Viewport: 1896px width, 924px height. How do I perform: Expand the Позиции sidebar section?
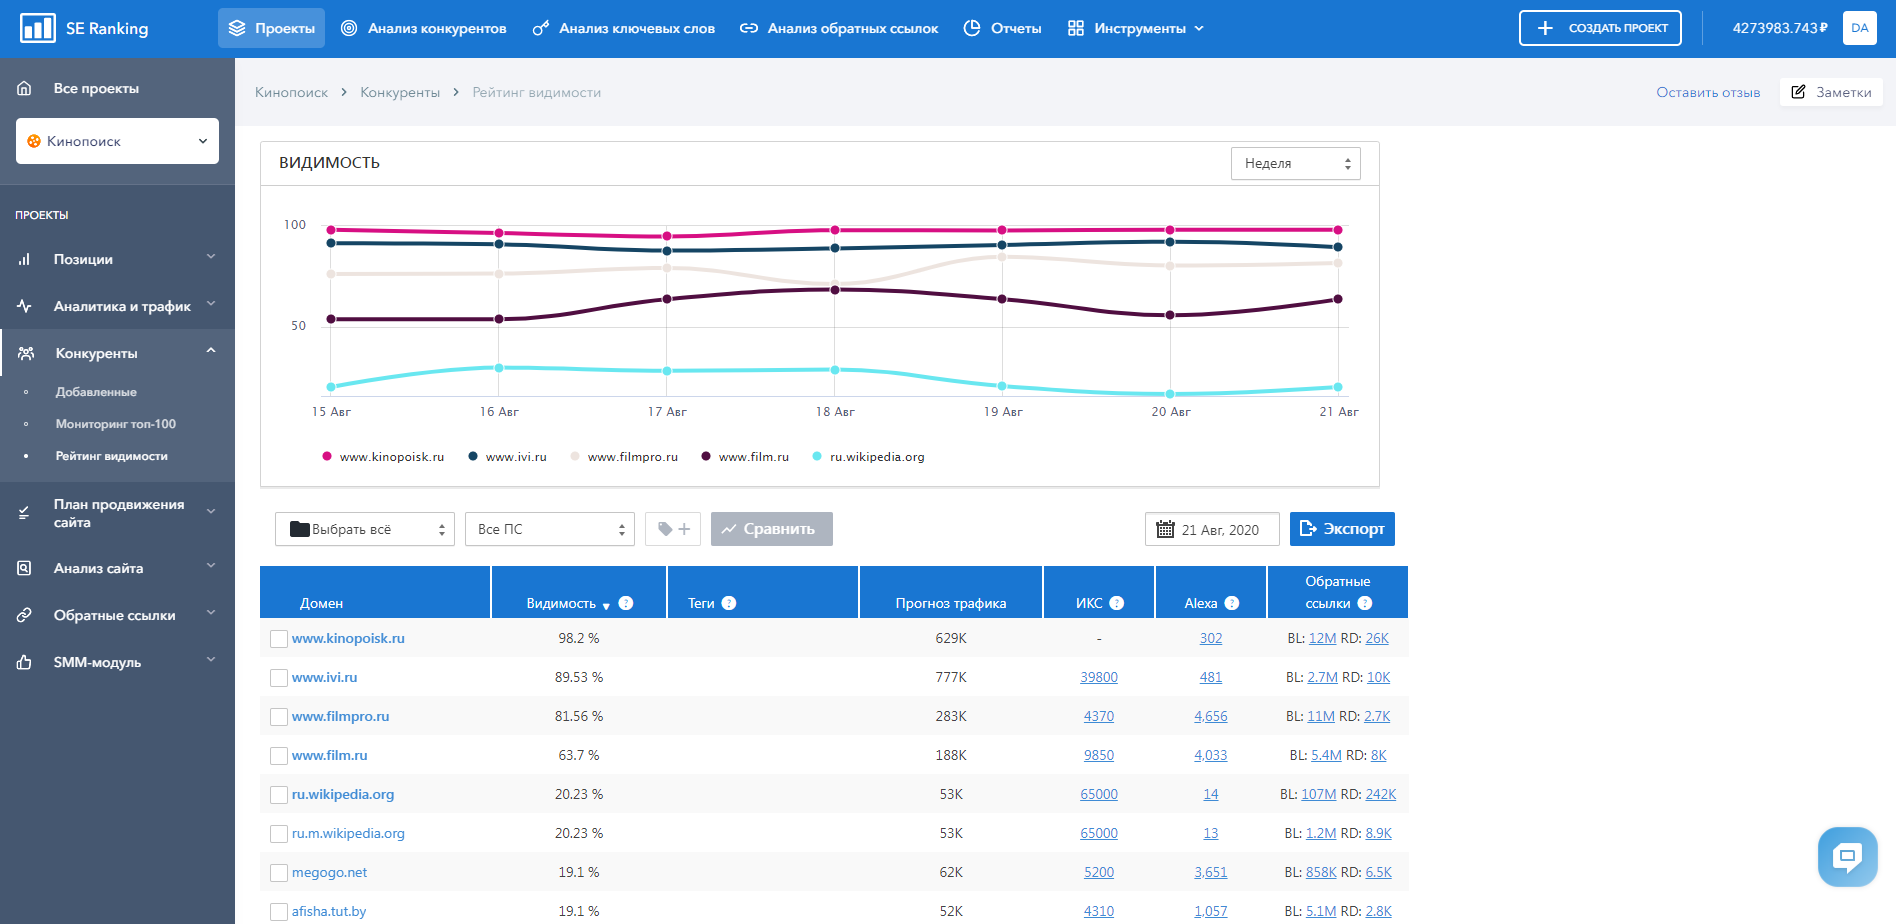(x=117, y=259)
